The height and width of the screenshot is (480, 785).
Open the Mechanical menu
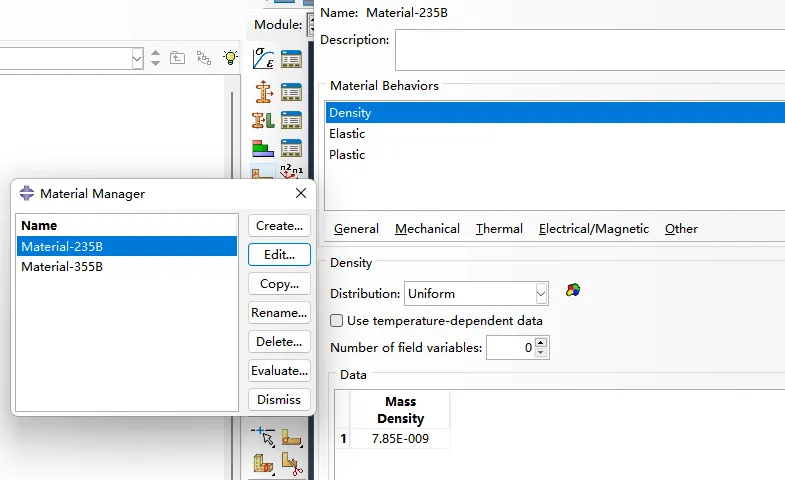(428, 229)
